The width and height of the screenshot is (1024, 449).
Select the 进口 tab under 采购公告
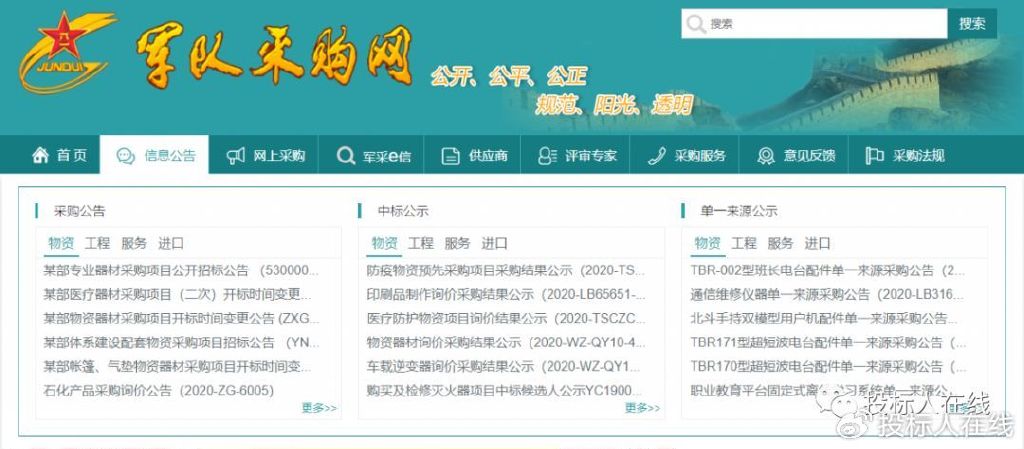click(x=171, y=244)
